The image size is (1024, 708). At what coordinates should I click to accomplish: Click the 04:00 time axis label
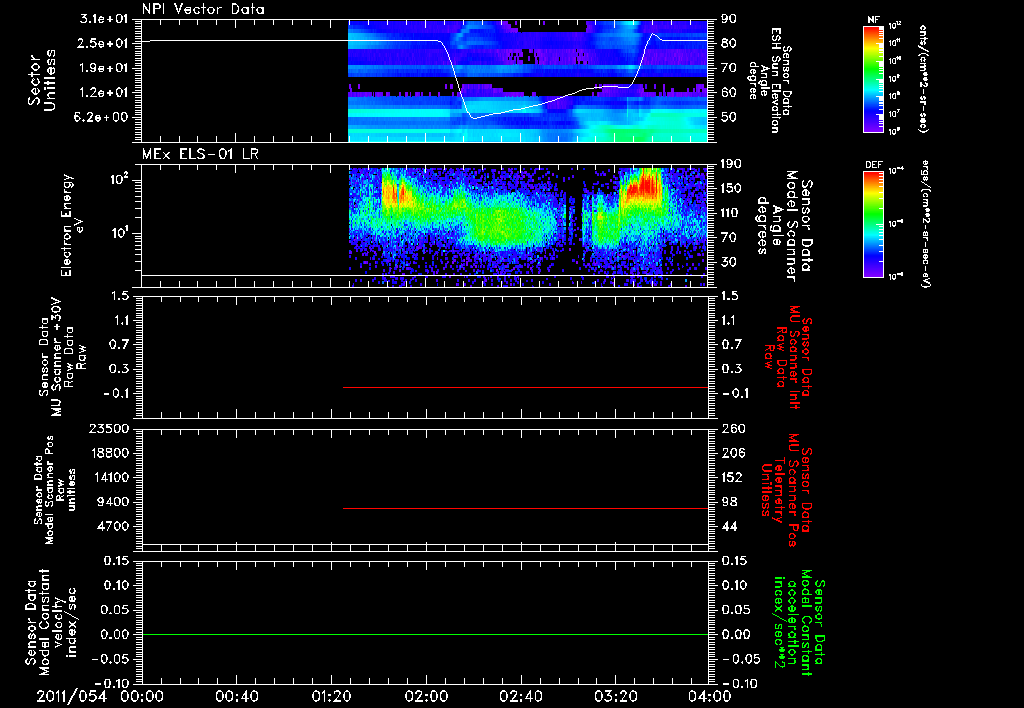pos(710,696)
